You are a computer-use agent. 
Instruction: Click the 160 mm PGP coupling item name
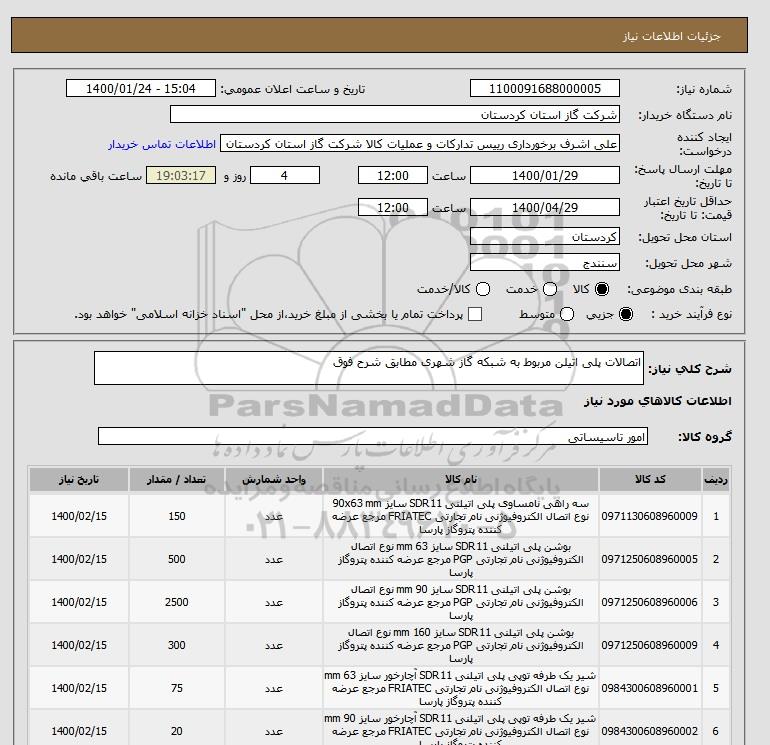pos(461,645)
